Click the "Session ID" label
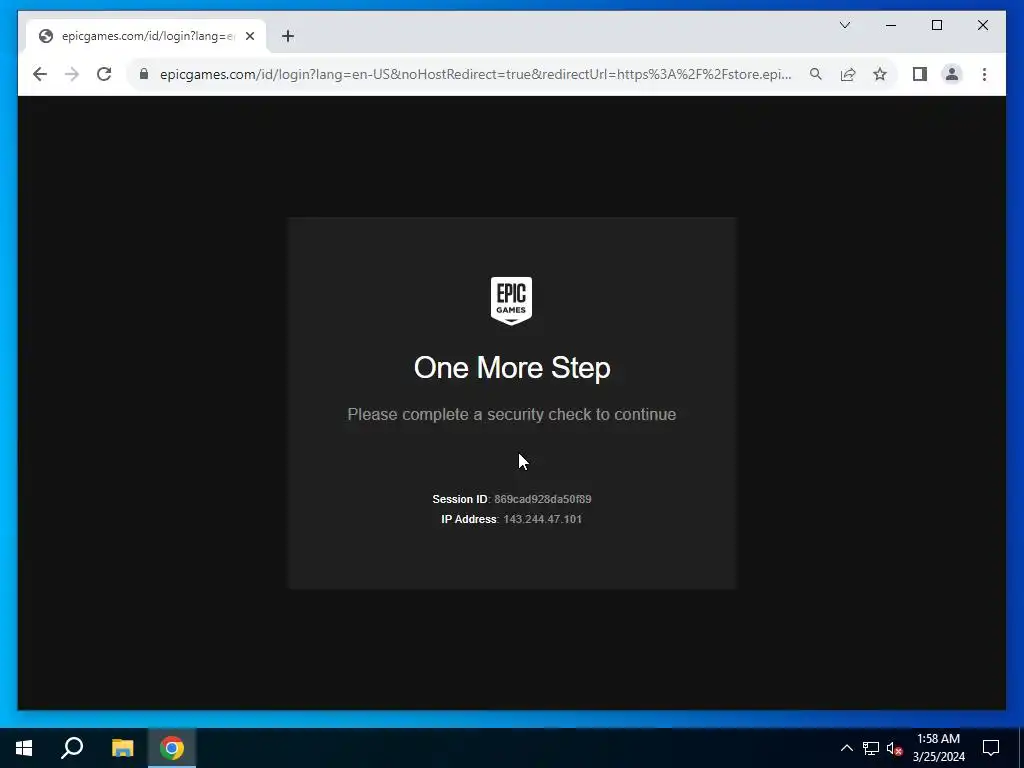This screenshot has height=768, width=1024. (x=460, y=499)
